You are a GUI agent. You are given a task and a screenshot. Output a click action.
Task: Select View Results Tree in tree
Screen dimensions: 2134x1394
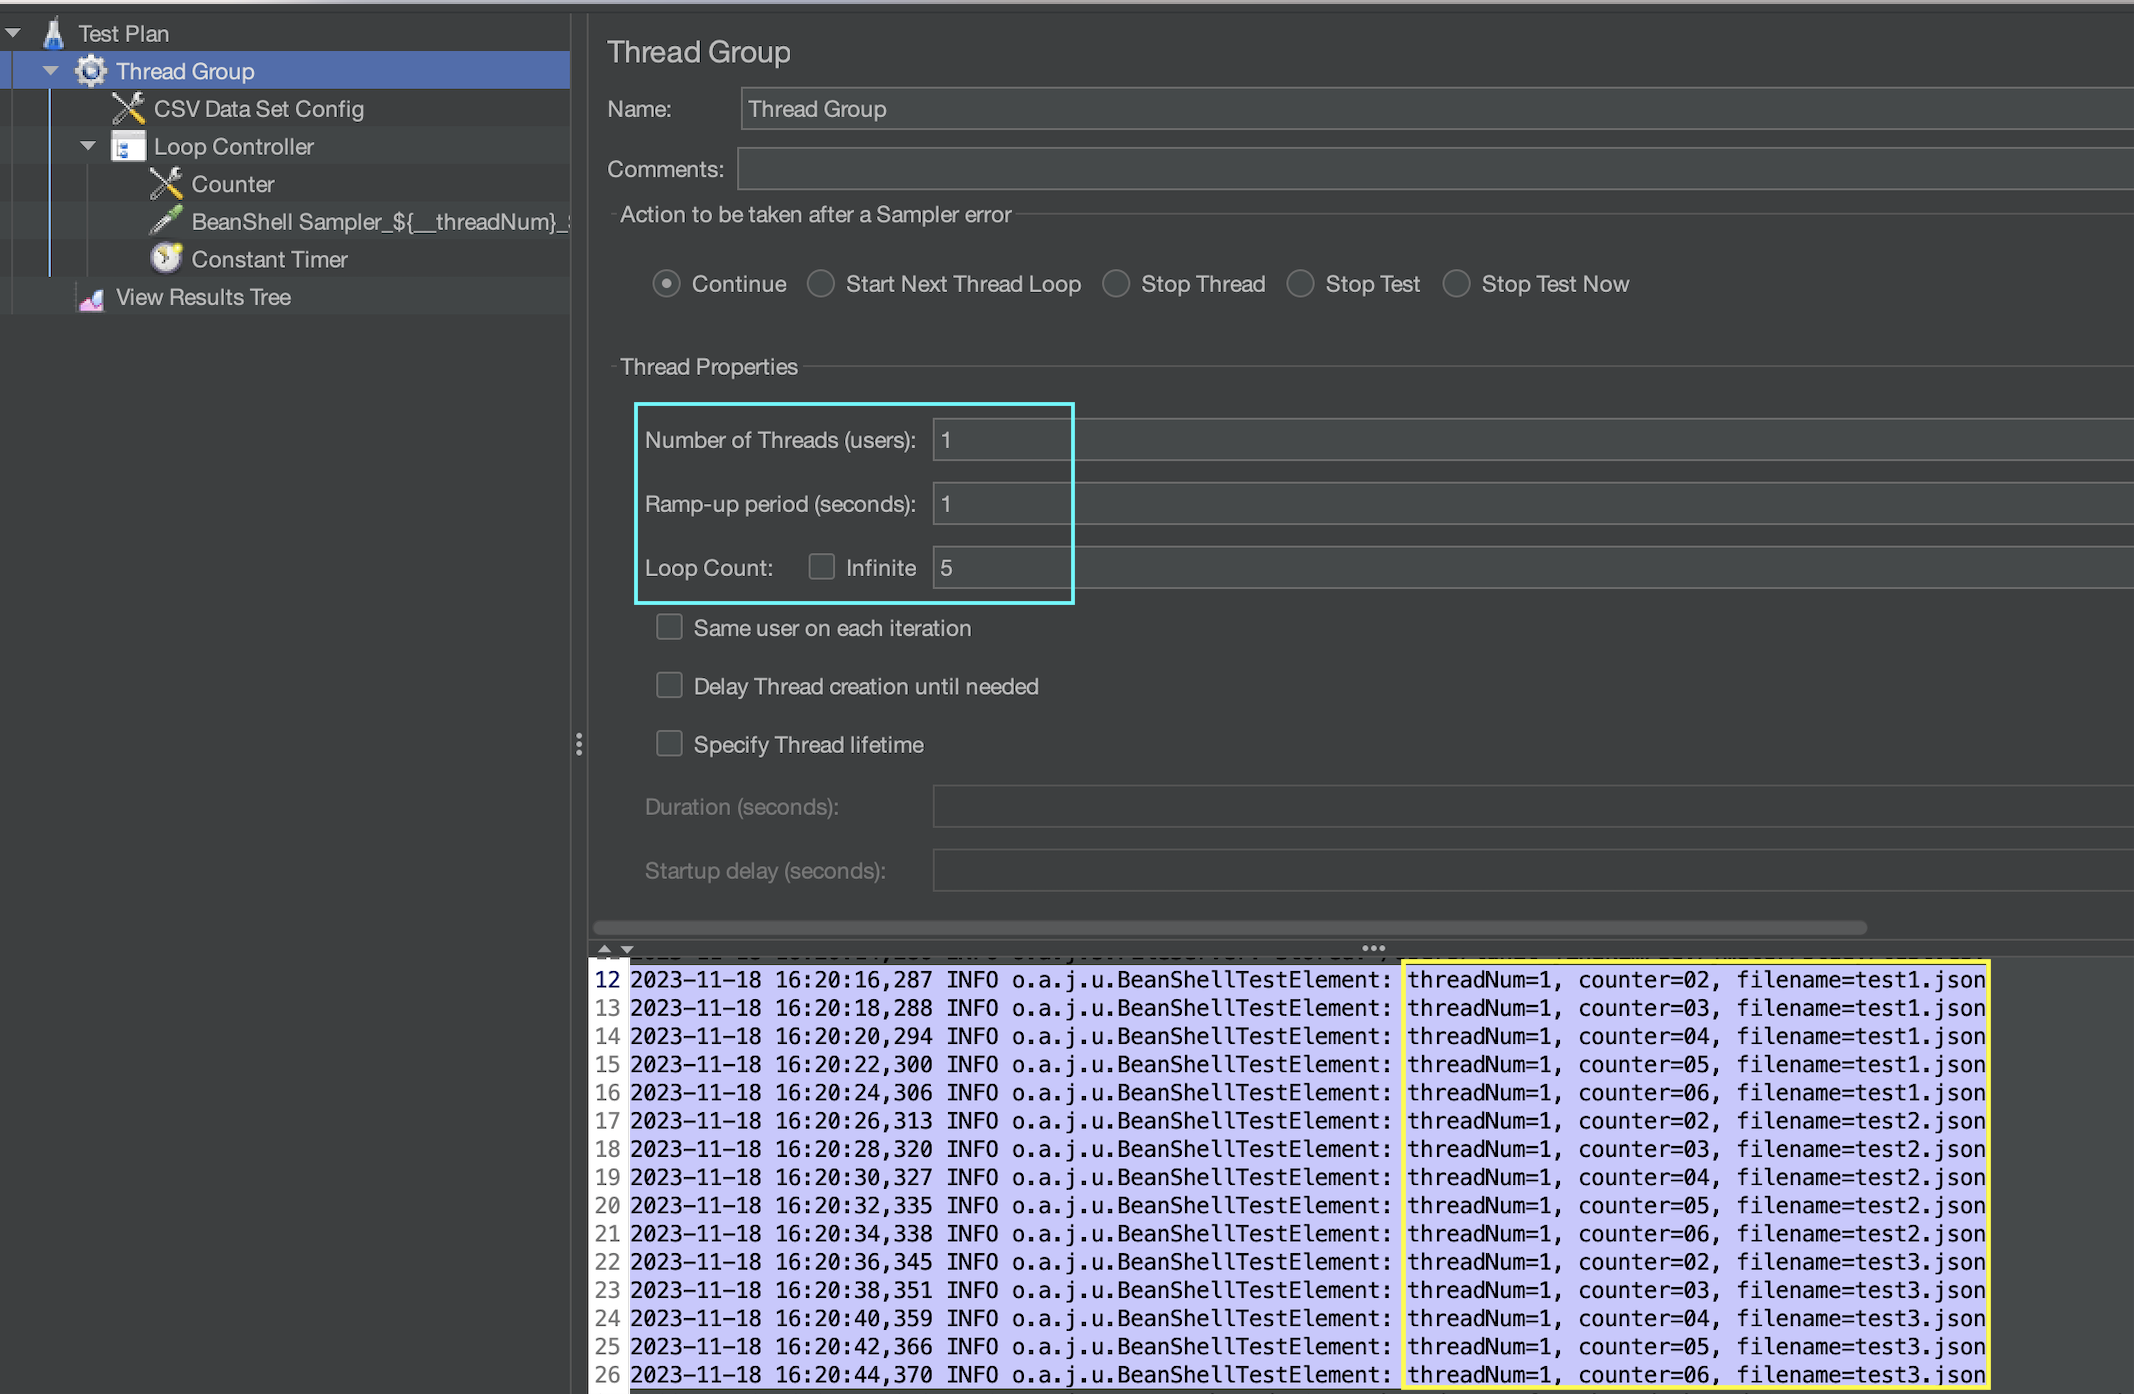[x=203, y=297]
